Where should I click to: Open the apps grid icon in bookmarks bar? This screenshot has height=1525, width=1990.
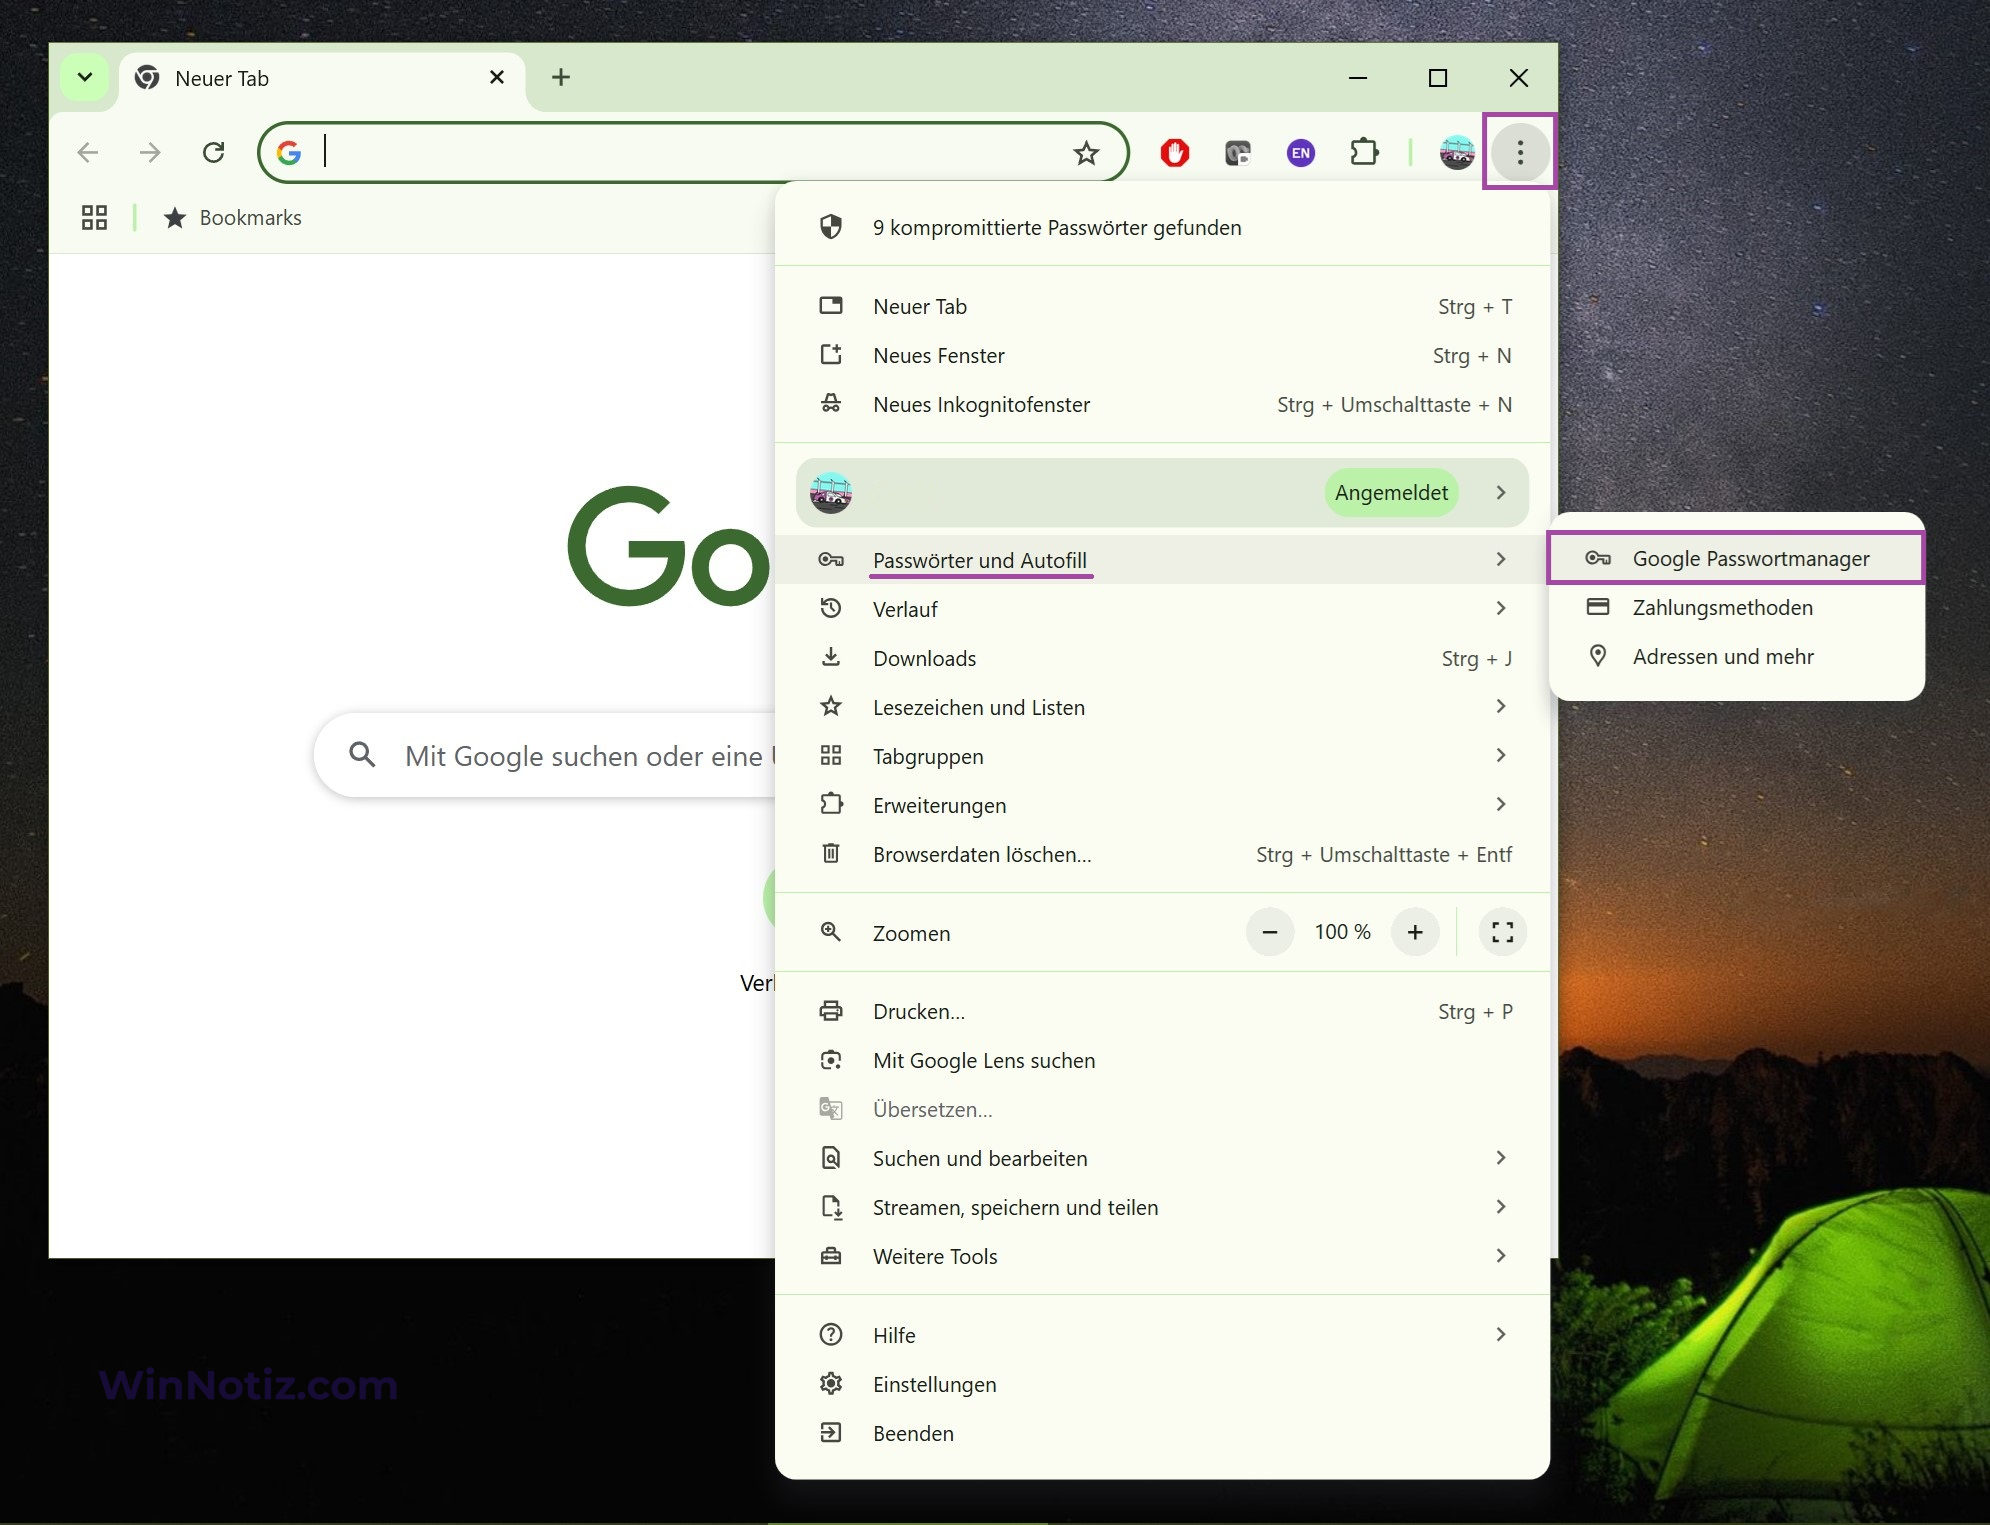tap(94, 217)
